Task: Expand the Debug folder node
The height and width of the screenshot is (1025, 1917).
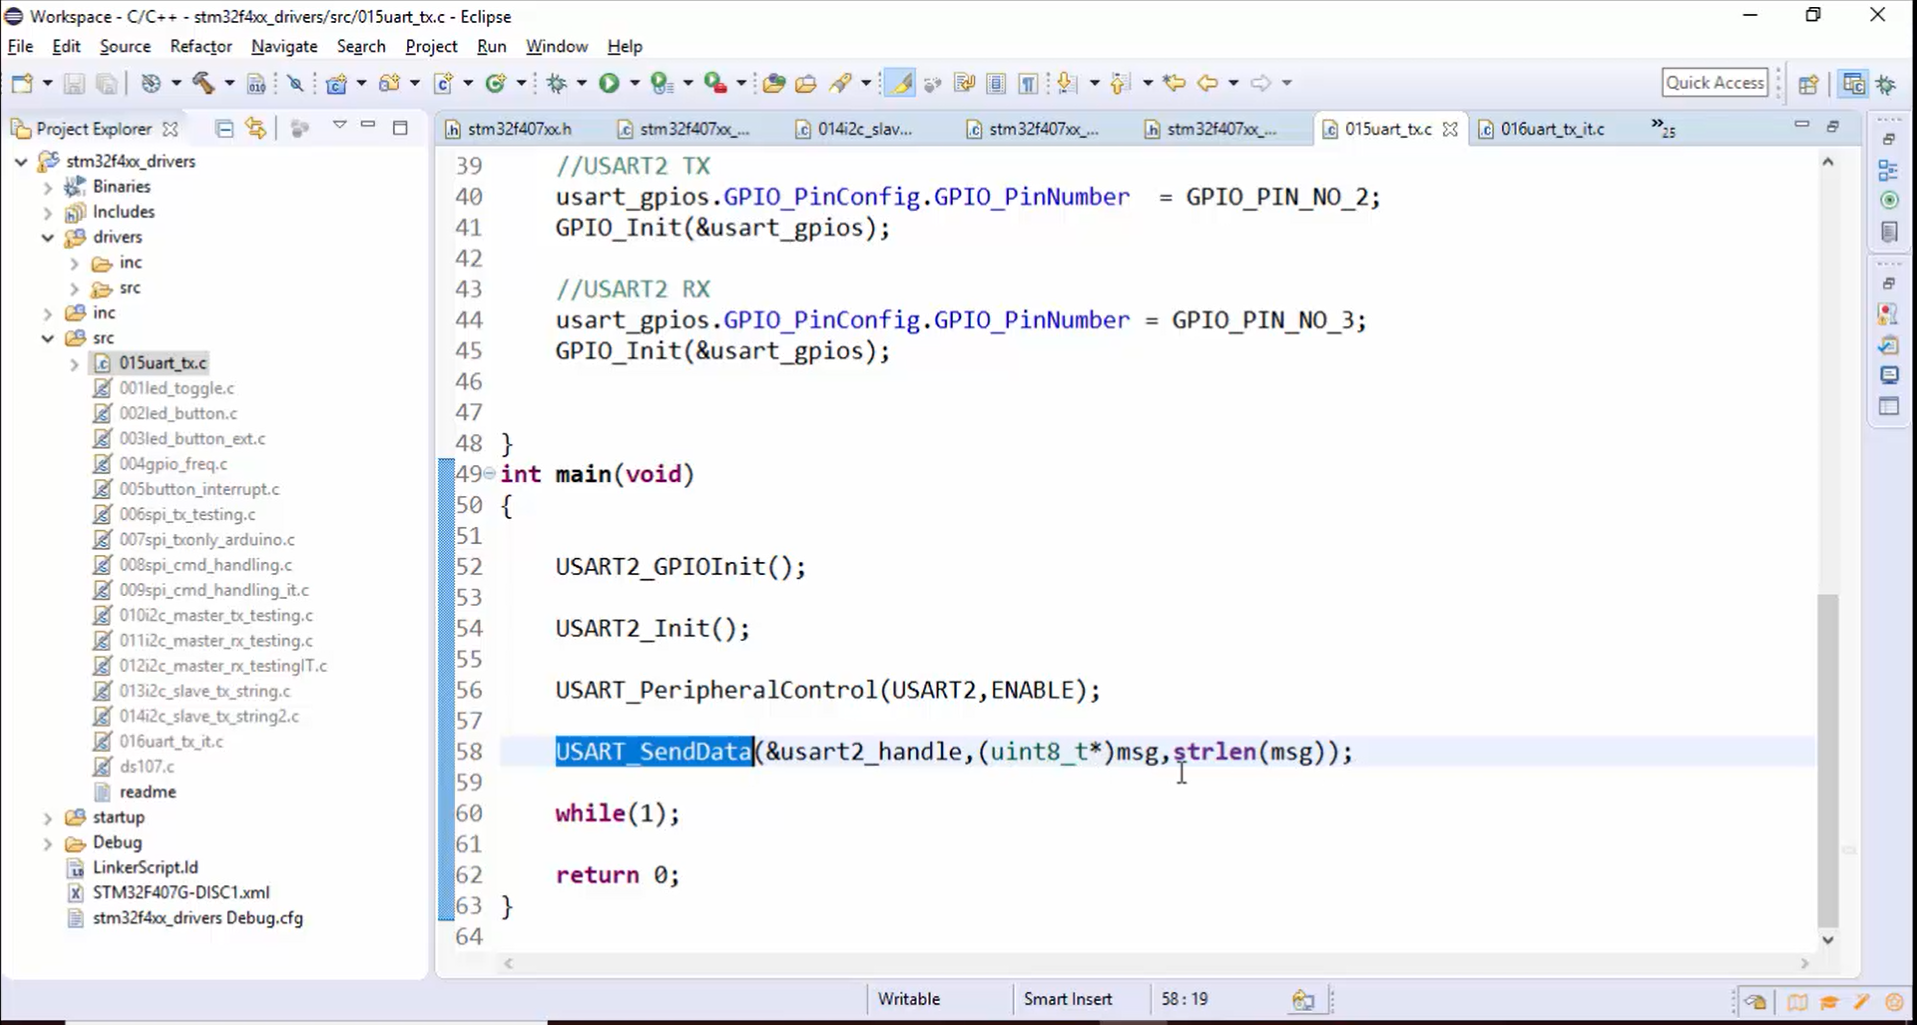Action: pos(47,843)
